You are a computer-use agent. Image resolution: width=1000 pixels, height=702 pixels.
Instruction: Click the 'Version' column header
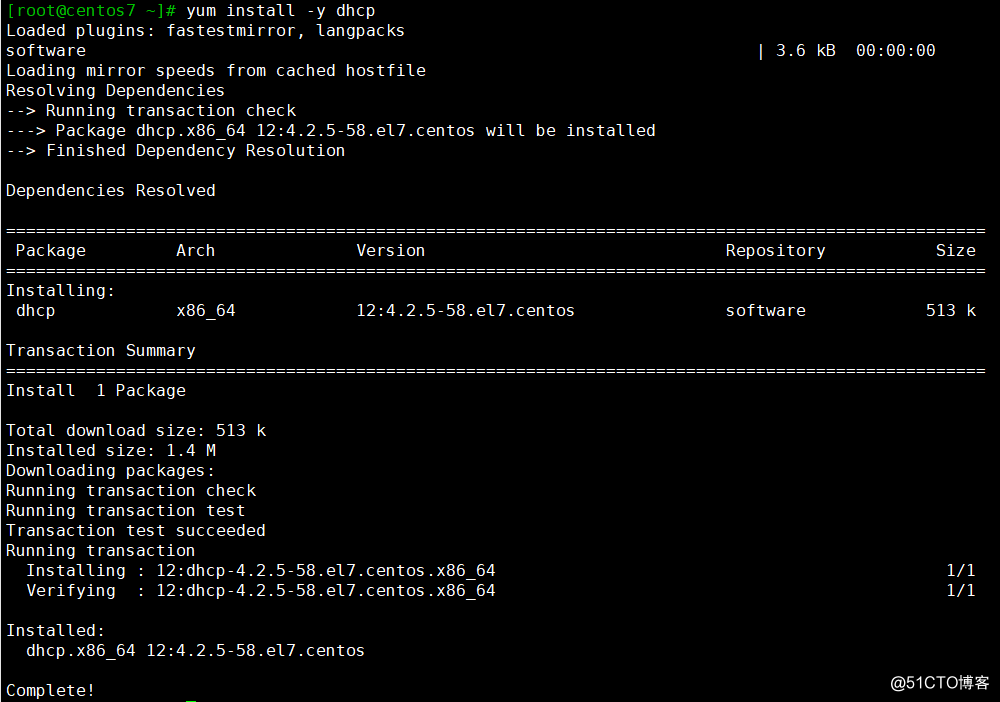(390, 251)
